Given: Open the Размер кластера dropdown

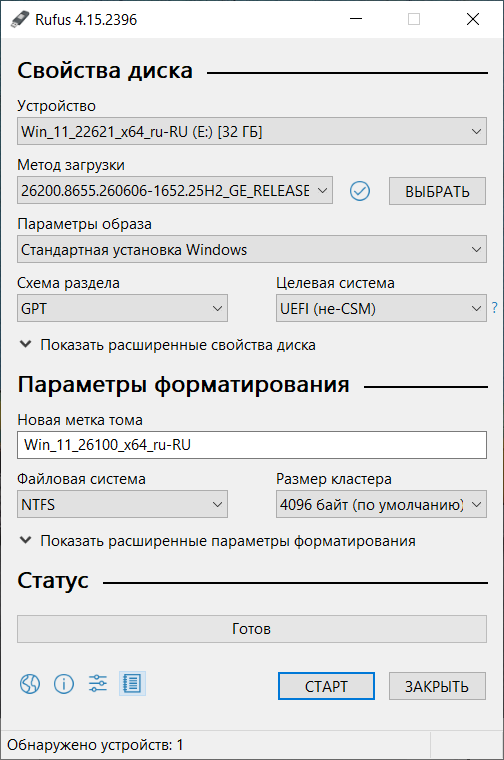Looking at the screenshot, I should (x=381, y=505).
